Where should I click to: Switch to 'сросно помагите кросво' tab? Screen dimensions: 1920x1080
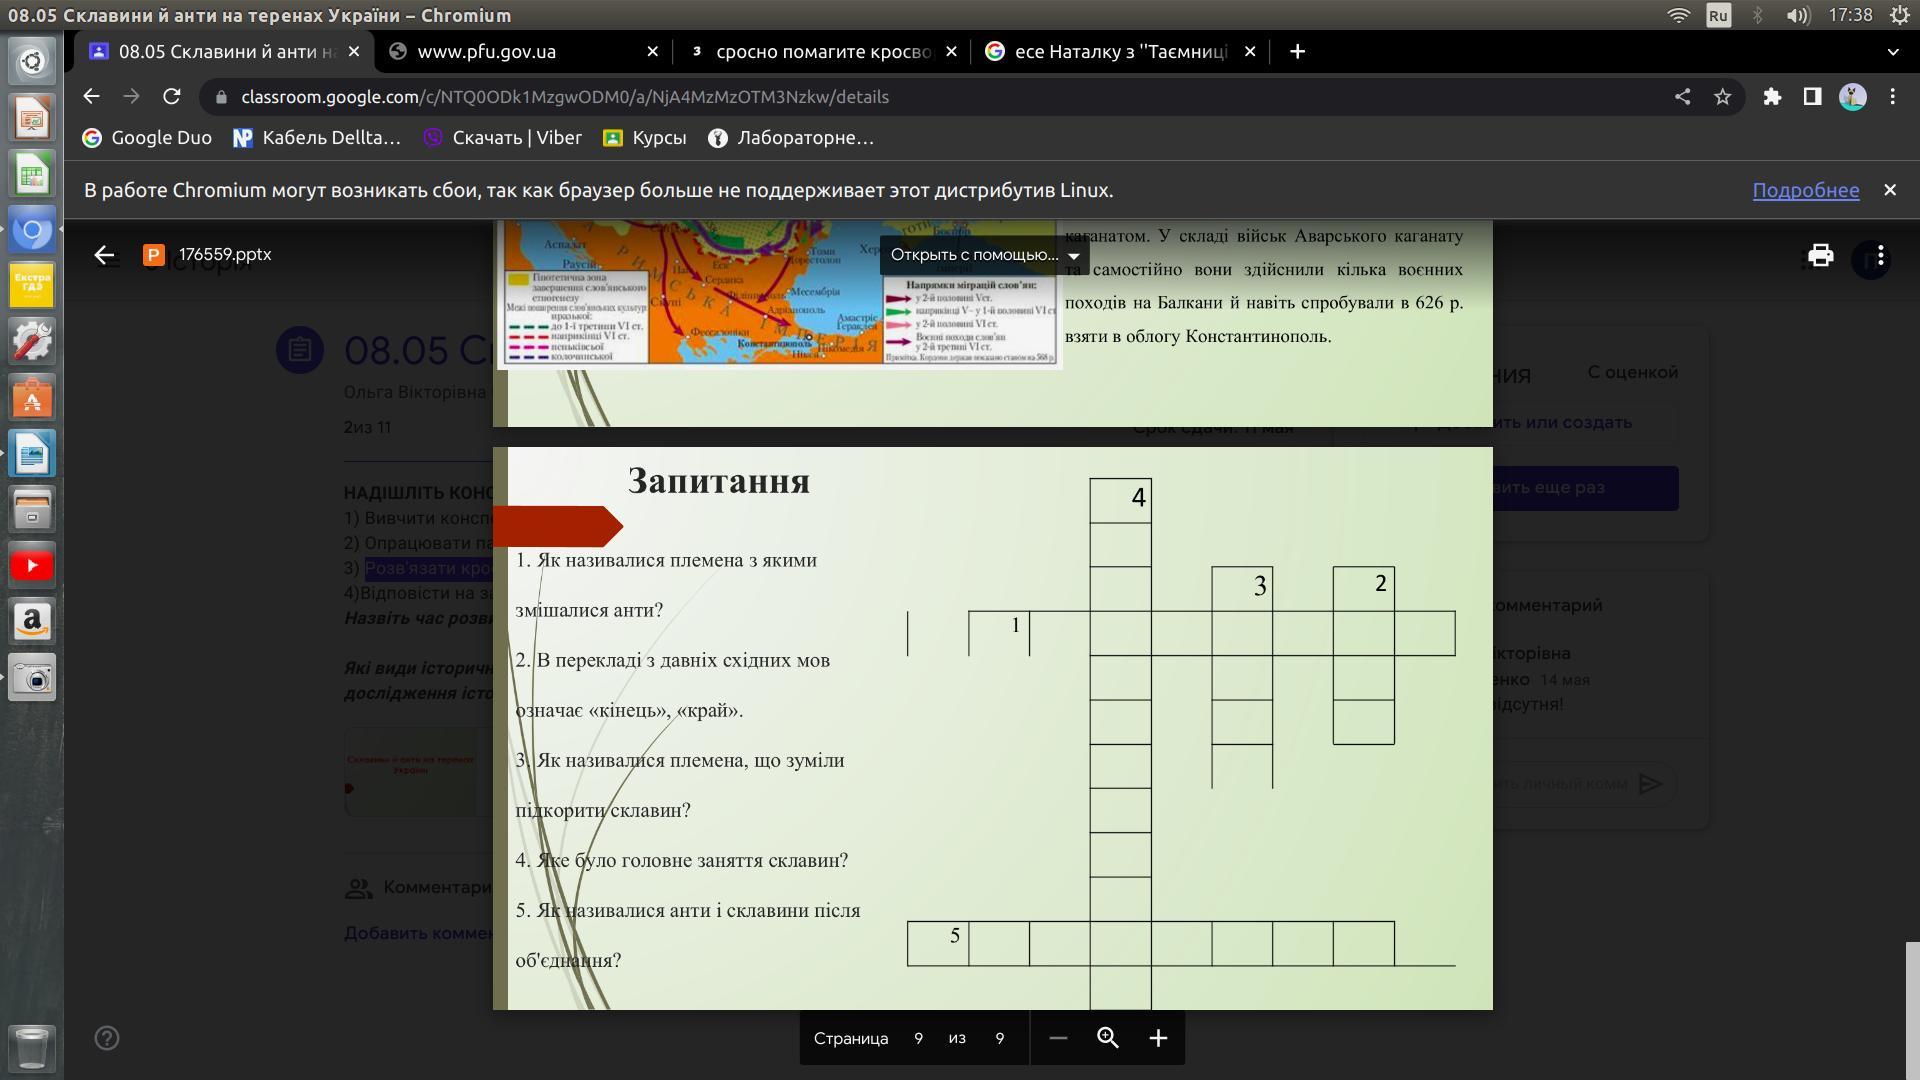coord(822,52)
